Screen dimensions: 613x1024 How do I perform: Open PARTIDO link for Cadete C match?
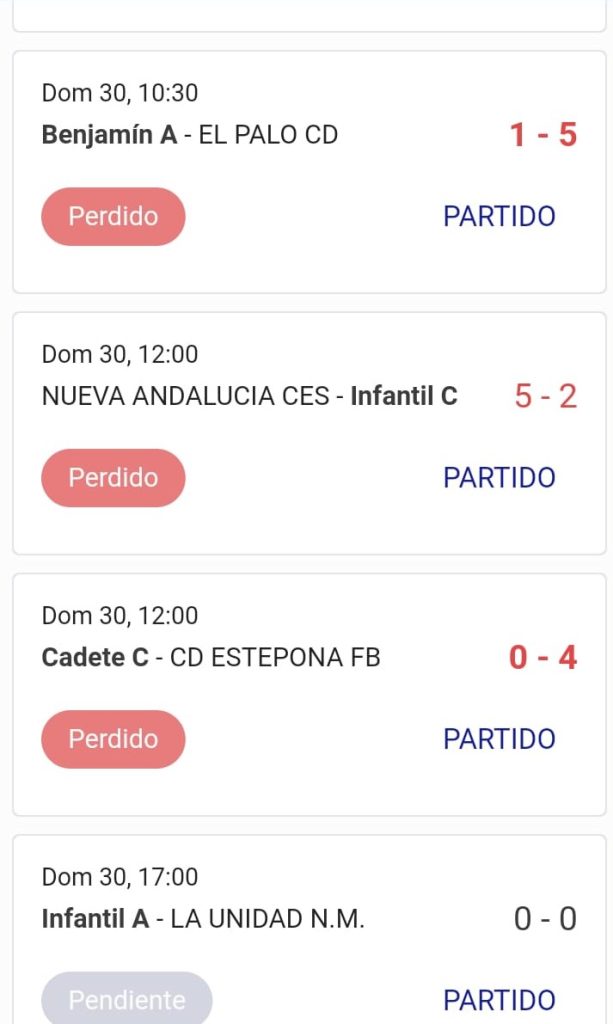[499, 739]
